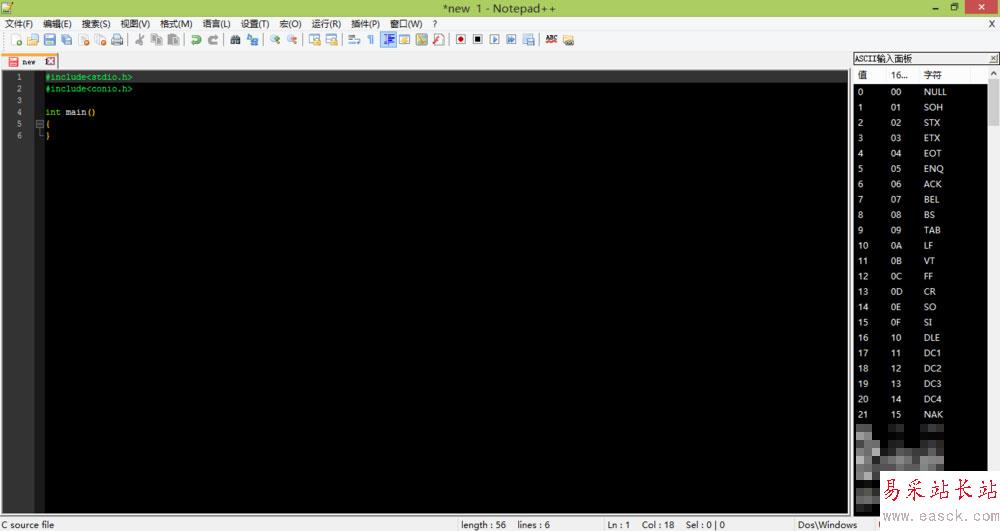Redo the last undone edit
Screen dimensions: 1000x531
tap(212, 40)
